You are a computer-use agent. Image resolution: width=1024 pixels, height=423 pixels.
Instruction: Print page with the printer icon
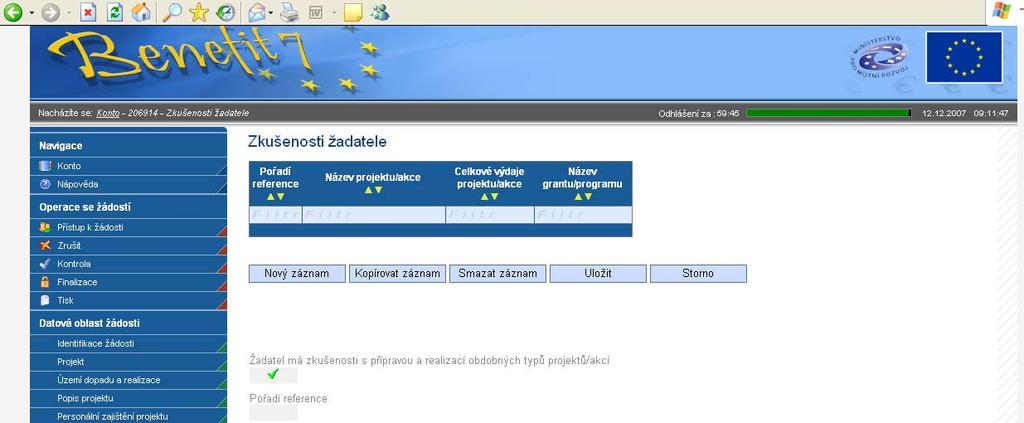coord(289,12)
